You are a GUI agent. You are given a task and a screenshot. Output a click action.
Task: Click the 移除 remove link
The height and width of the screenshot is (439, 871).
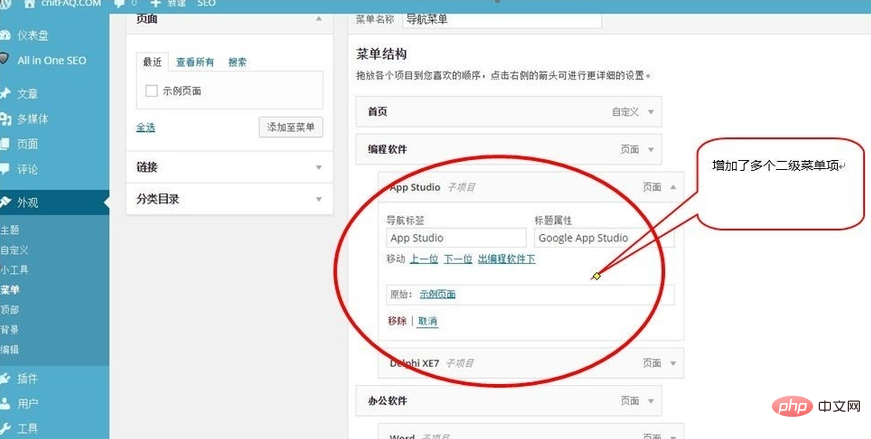(397, 321)
